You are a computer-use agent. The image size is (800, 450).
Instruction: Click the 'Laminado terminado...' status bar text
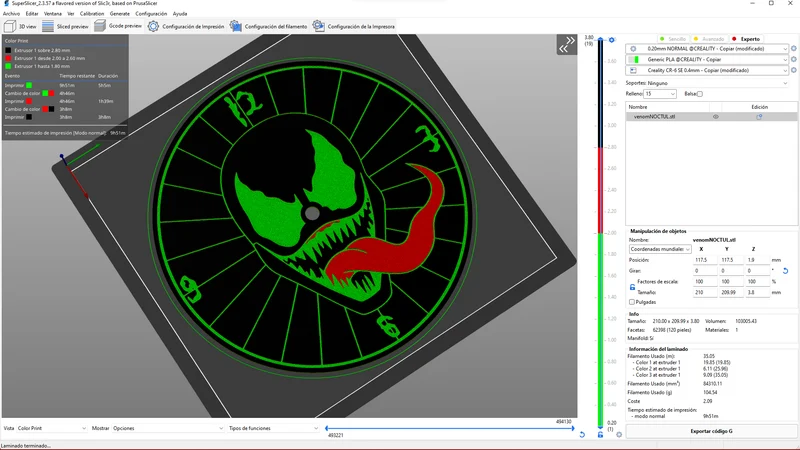(26, 445)
